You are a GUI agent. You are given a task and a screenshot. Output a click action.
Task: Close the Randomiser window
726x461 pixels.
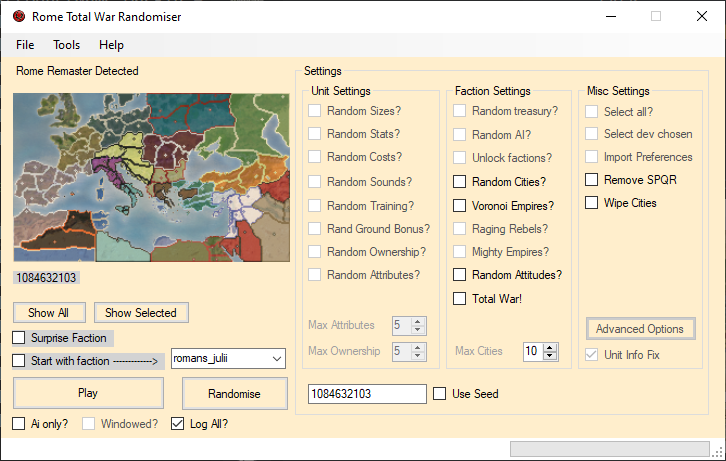(x=702, y=17)
